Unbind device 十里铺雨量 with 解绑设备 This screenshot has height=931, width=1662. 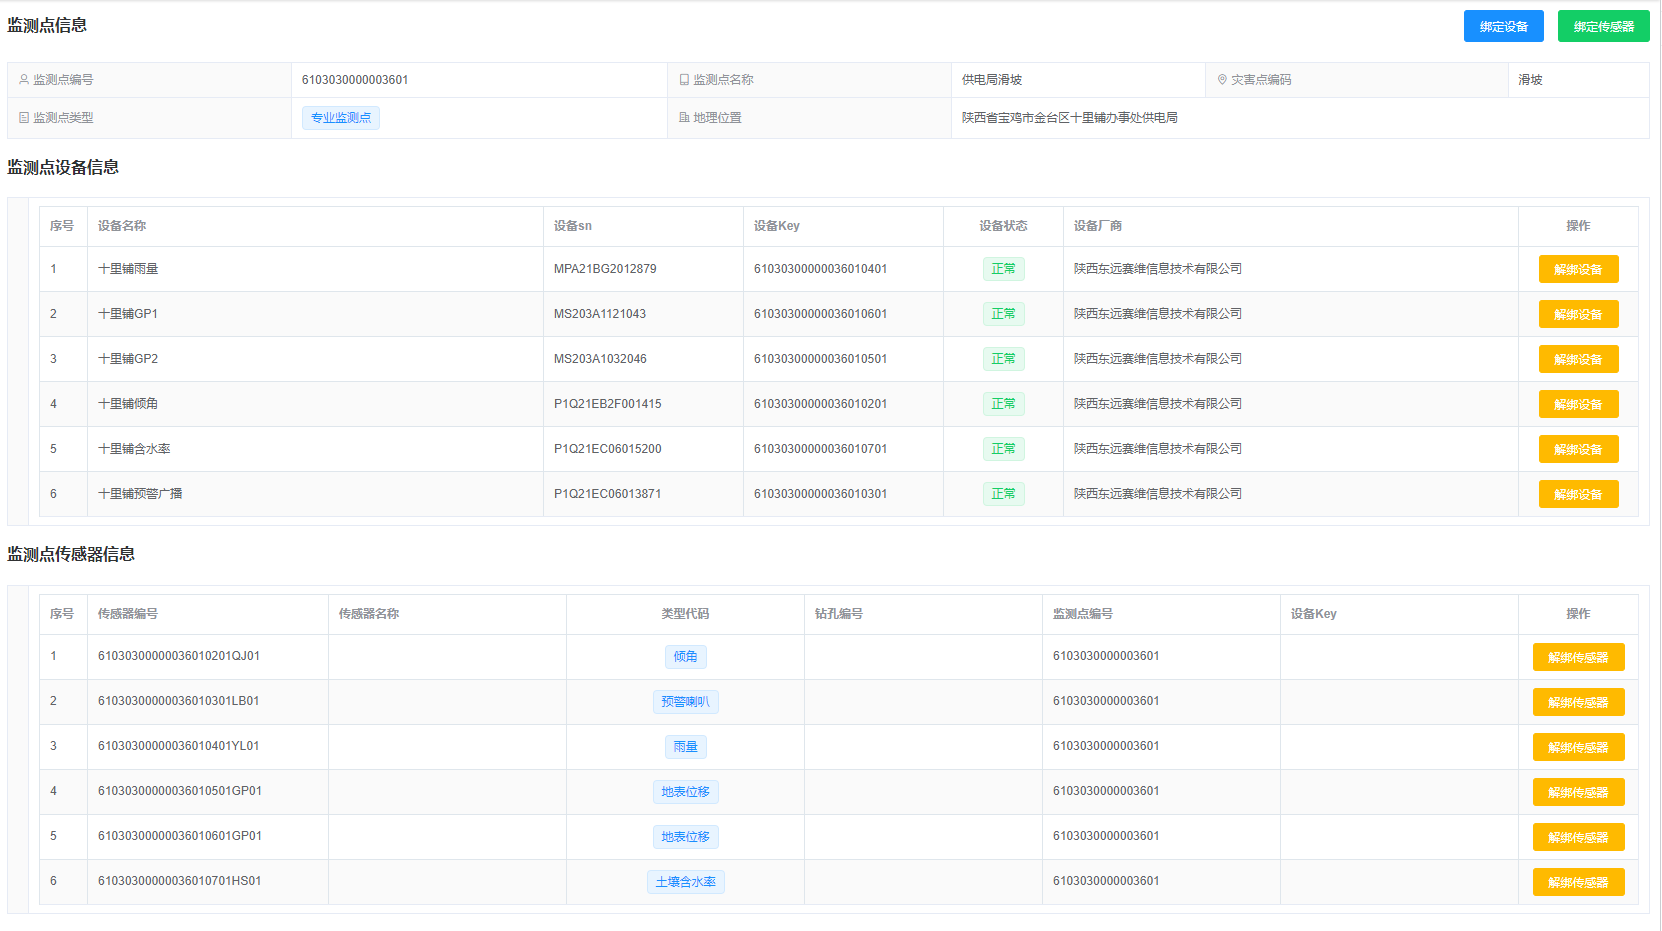coord(1578,269)
